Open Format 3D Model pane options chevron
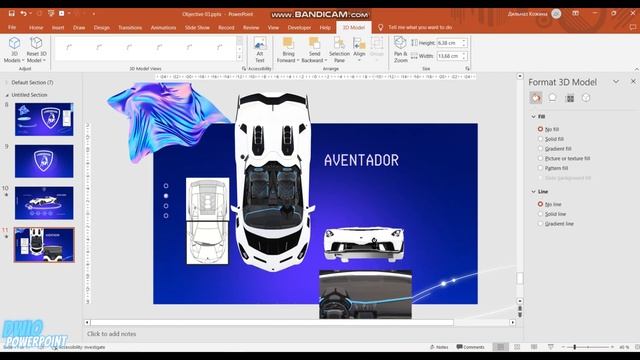Viewport: 640px width, 360px height. pyautogui.click(x=616, y=82)
